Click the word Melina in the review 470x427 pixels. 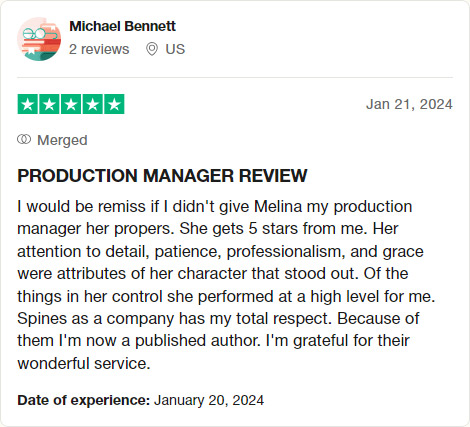tap(278, 206)
